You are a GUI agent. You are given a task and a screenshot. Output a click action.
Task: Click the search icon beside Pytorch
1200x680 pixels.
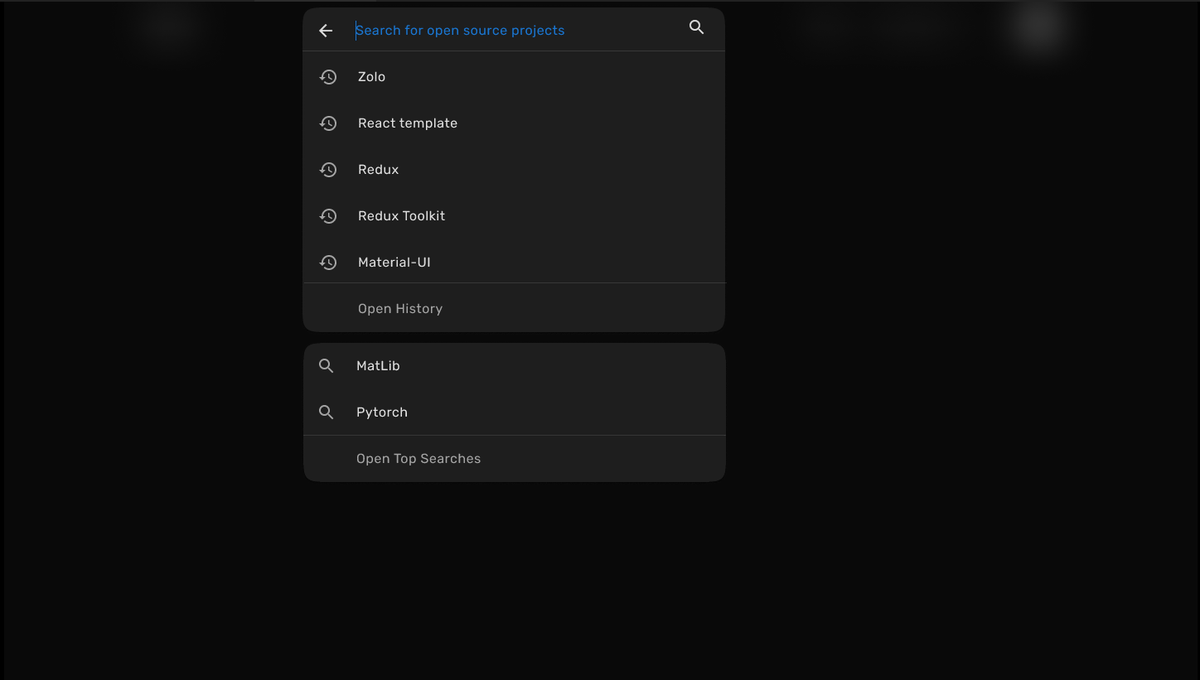tap(326, 412)
